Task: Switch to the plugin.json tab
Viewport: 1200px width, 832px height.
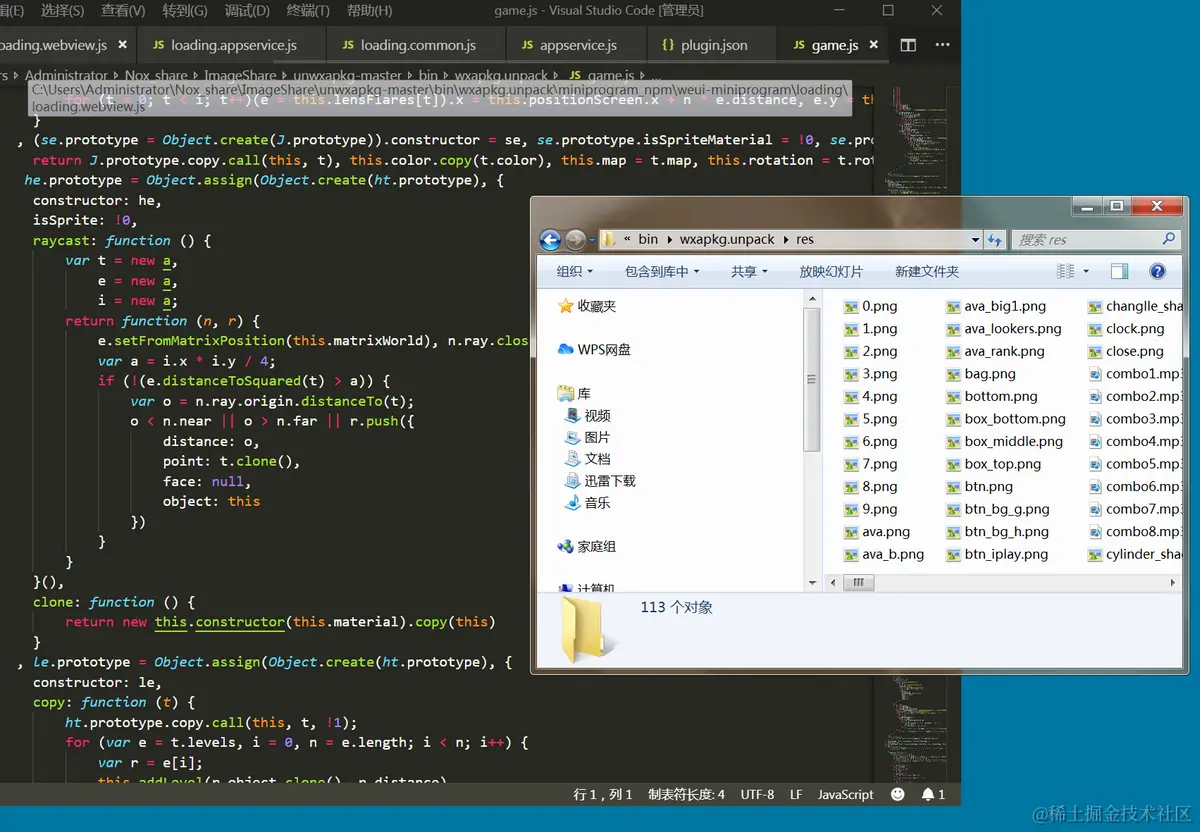Action: pos(711,45)
